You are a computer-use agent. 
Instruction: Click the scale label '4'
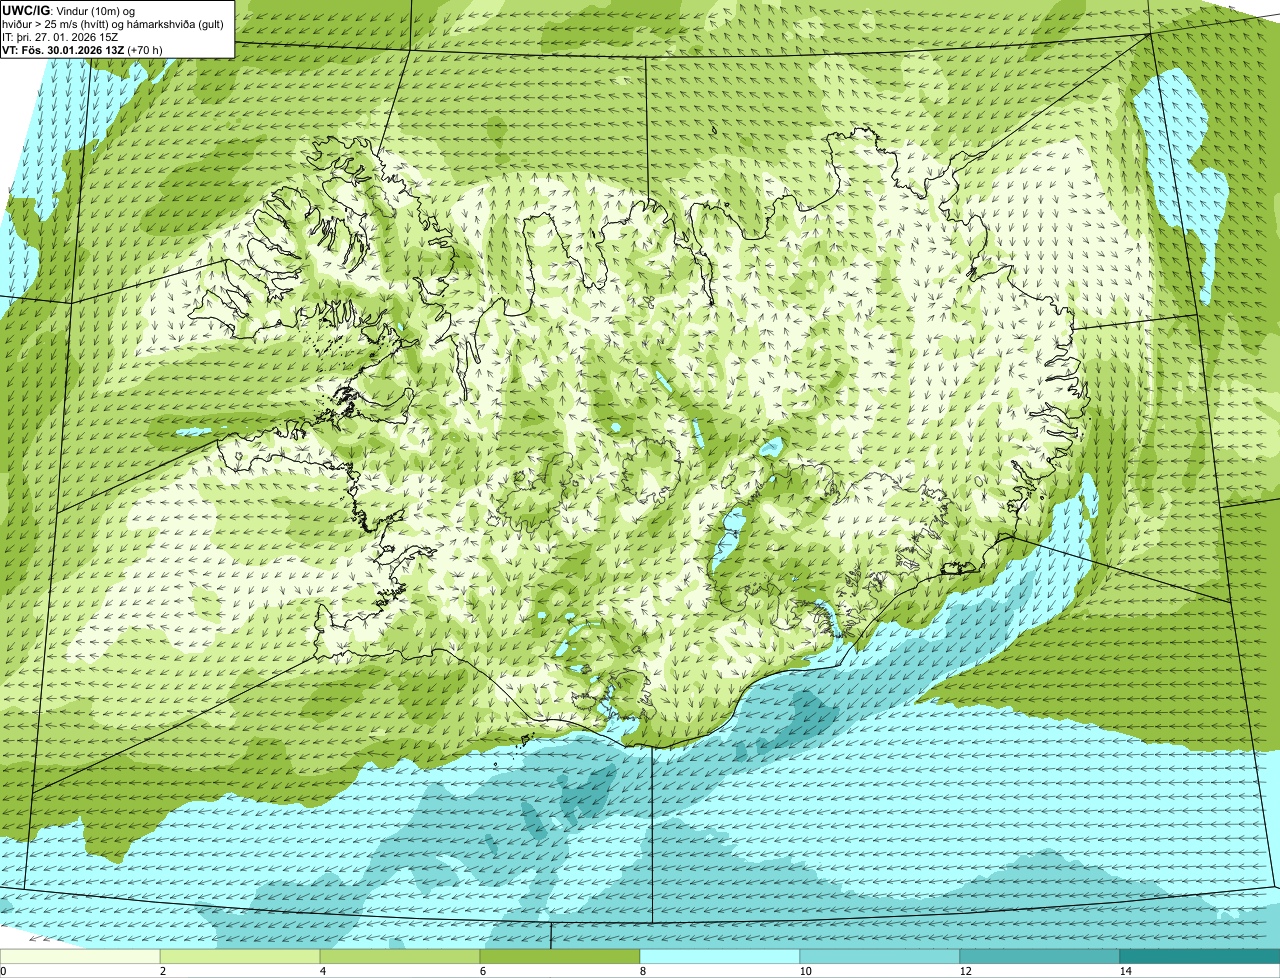click(x=322, y=971)
